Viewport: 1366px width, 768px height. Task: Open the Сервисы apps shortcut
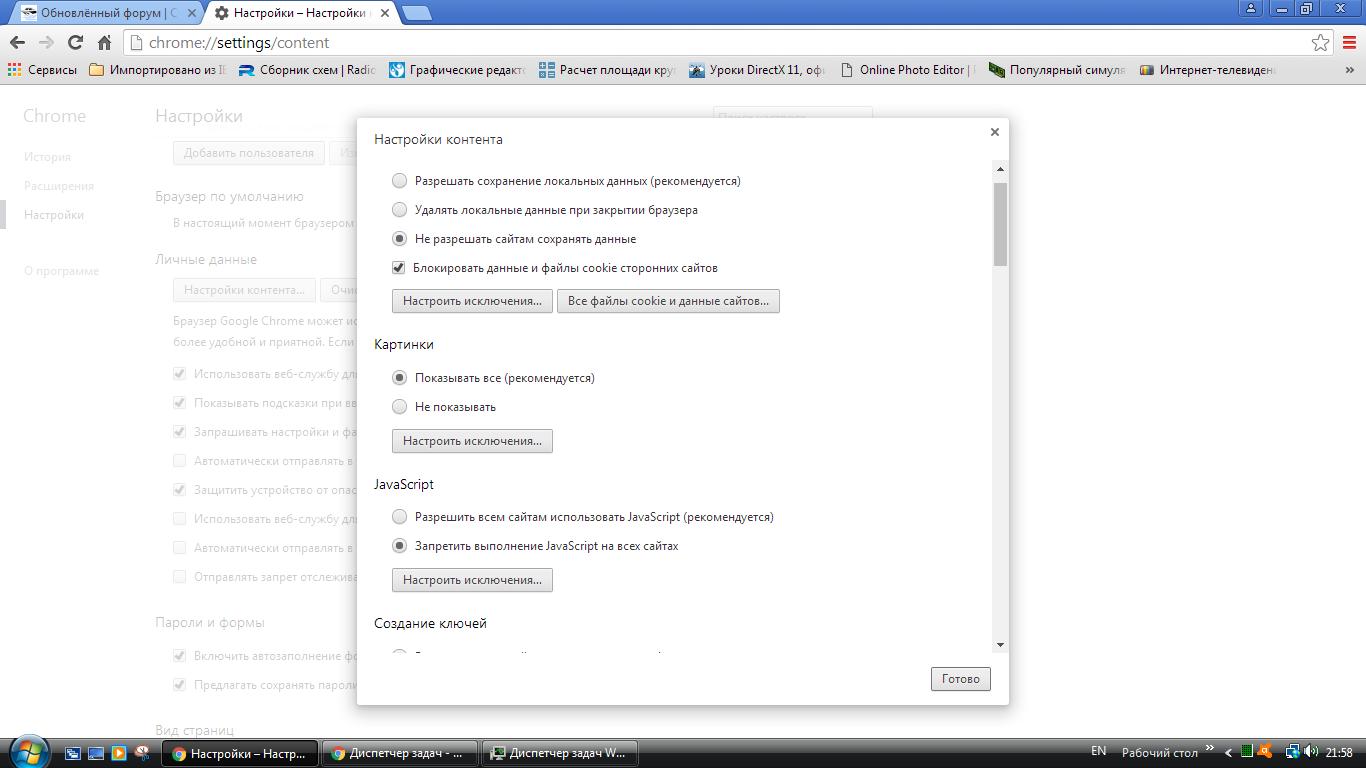[x=42, y=70]
